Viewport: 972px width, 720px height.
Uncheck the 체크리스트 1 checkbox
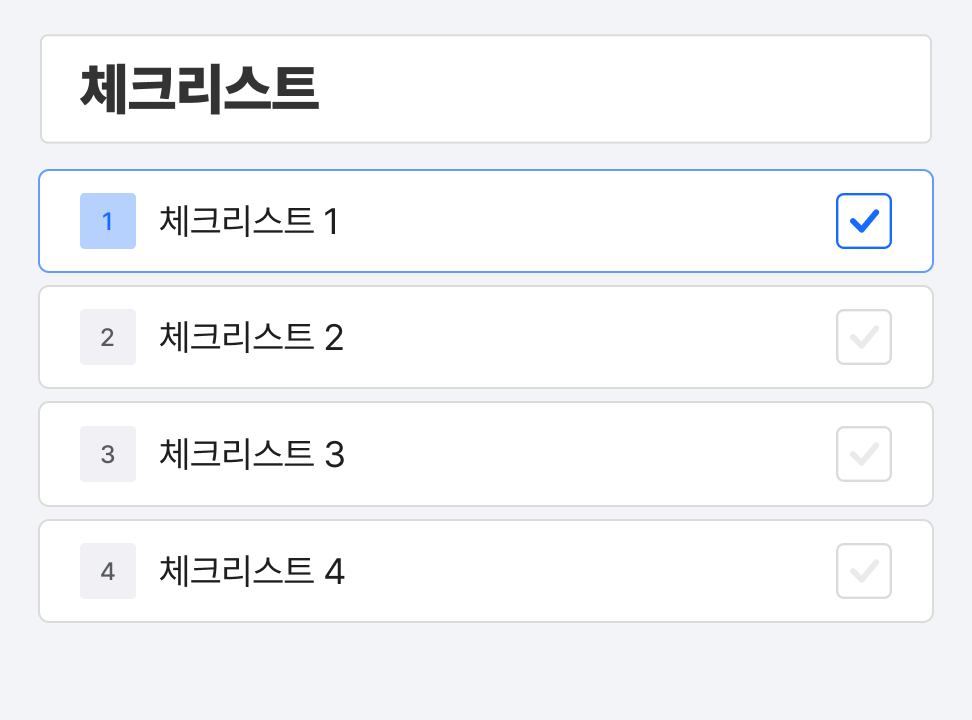(x=863, y=221)
